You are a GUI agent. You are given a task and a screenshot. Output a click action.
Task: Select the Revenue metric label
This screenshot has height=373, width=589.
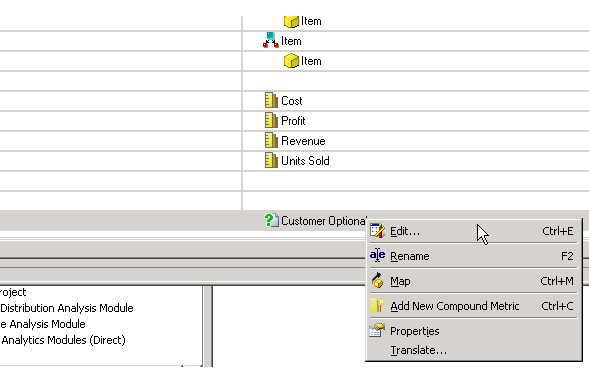tap(303, 141)
